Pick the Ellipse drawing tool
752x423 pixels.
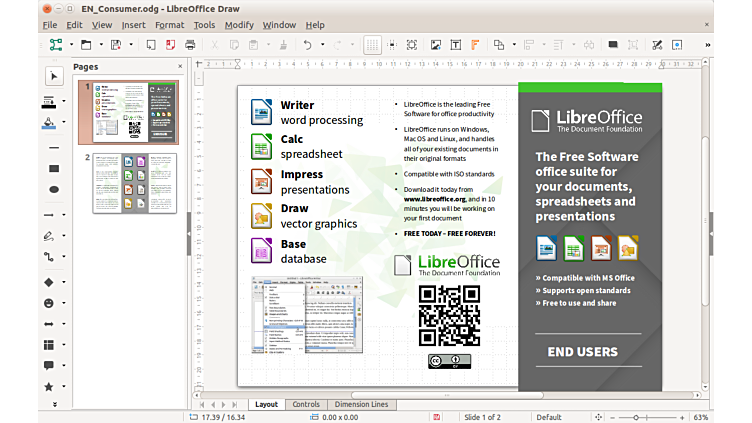click(54, 190)
